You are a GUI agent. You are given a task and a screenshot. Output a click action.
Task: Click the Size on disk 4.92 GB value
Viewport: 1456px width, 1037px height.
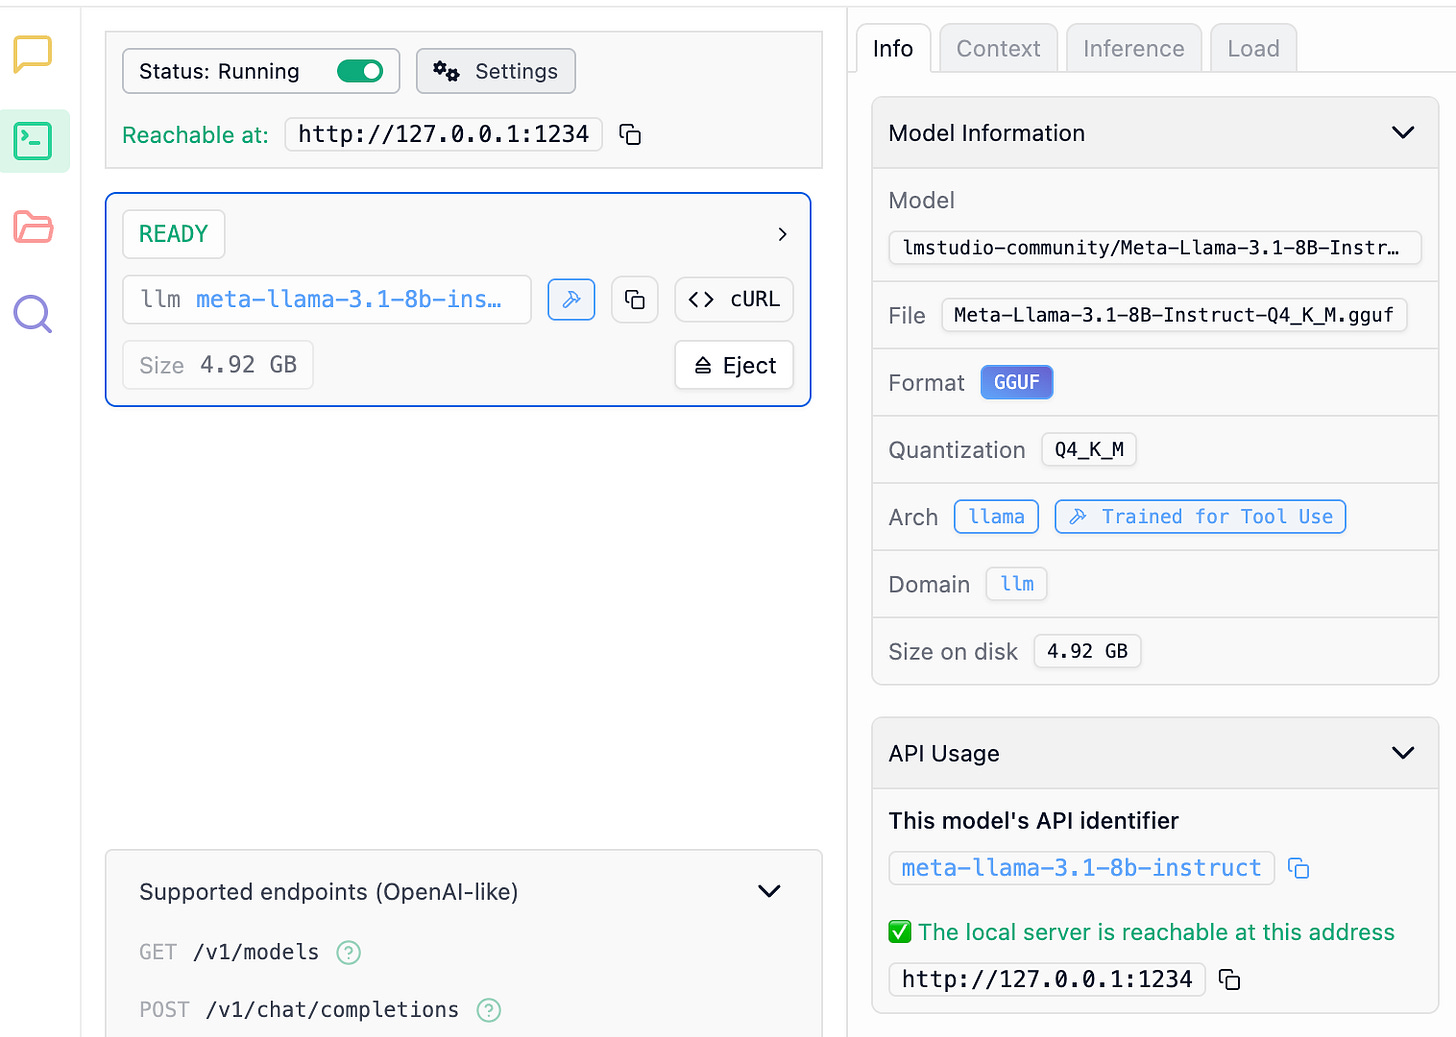point(1087,651)
